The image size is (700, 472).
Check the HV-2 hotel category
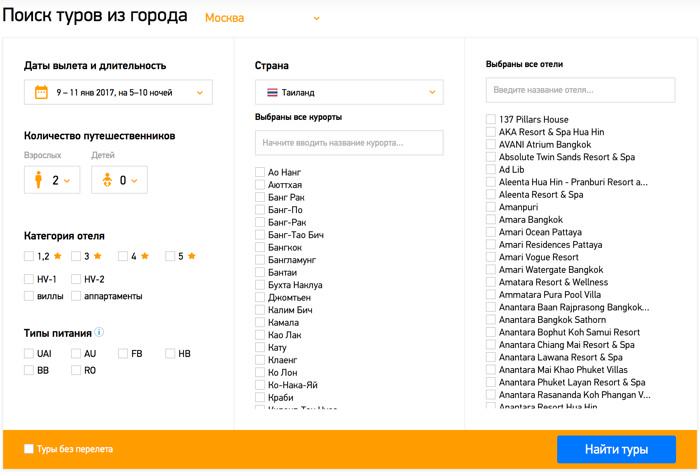point(76,279)
